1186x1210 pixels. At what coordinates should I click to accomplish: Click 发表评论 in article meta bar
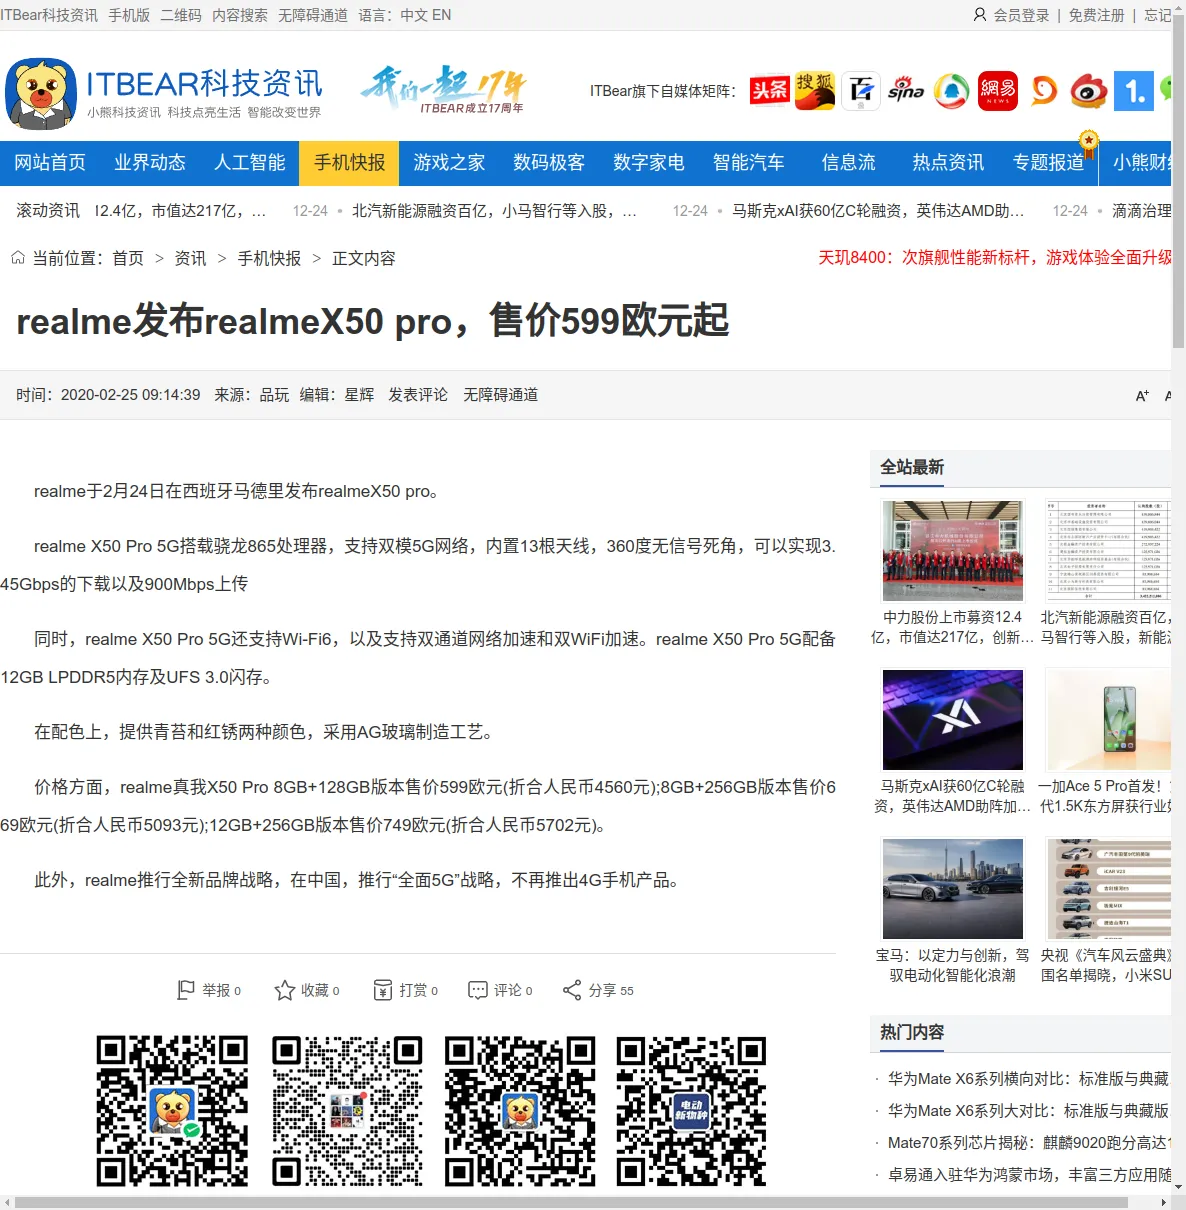[418, 395]
